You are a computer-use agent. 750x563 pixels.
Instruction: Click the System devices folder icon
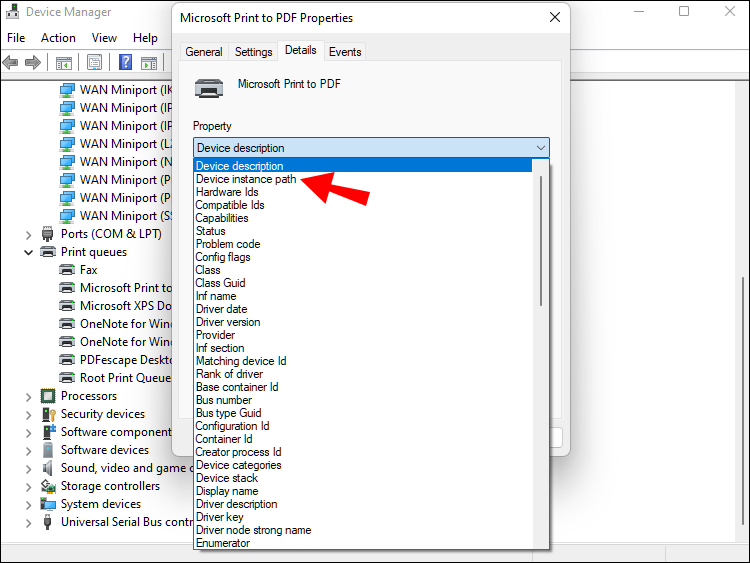(48, 504)
